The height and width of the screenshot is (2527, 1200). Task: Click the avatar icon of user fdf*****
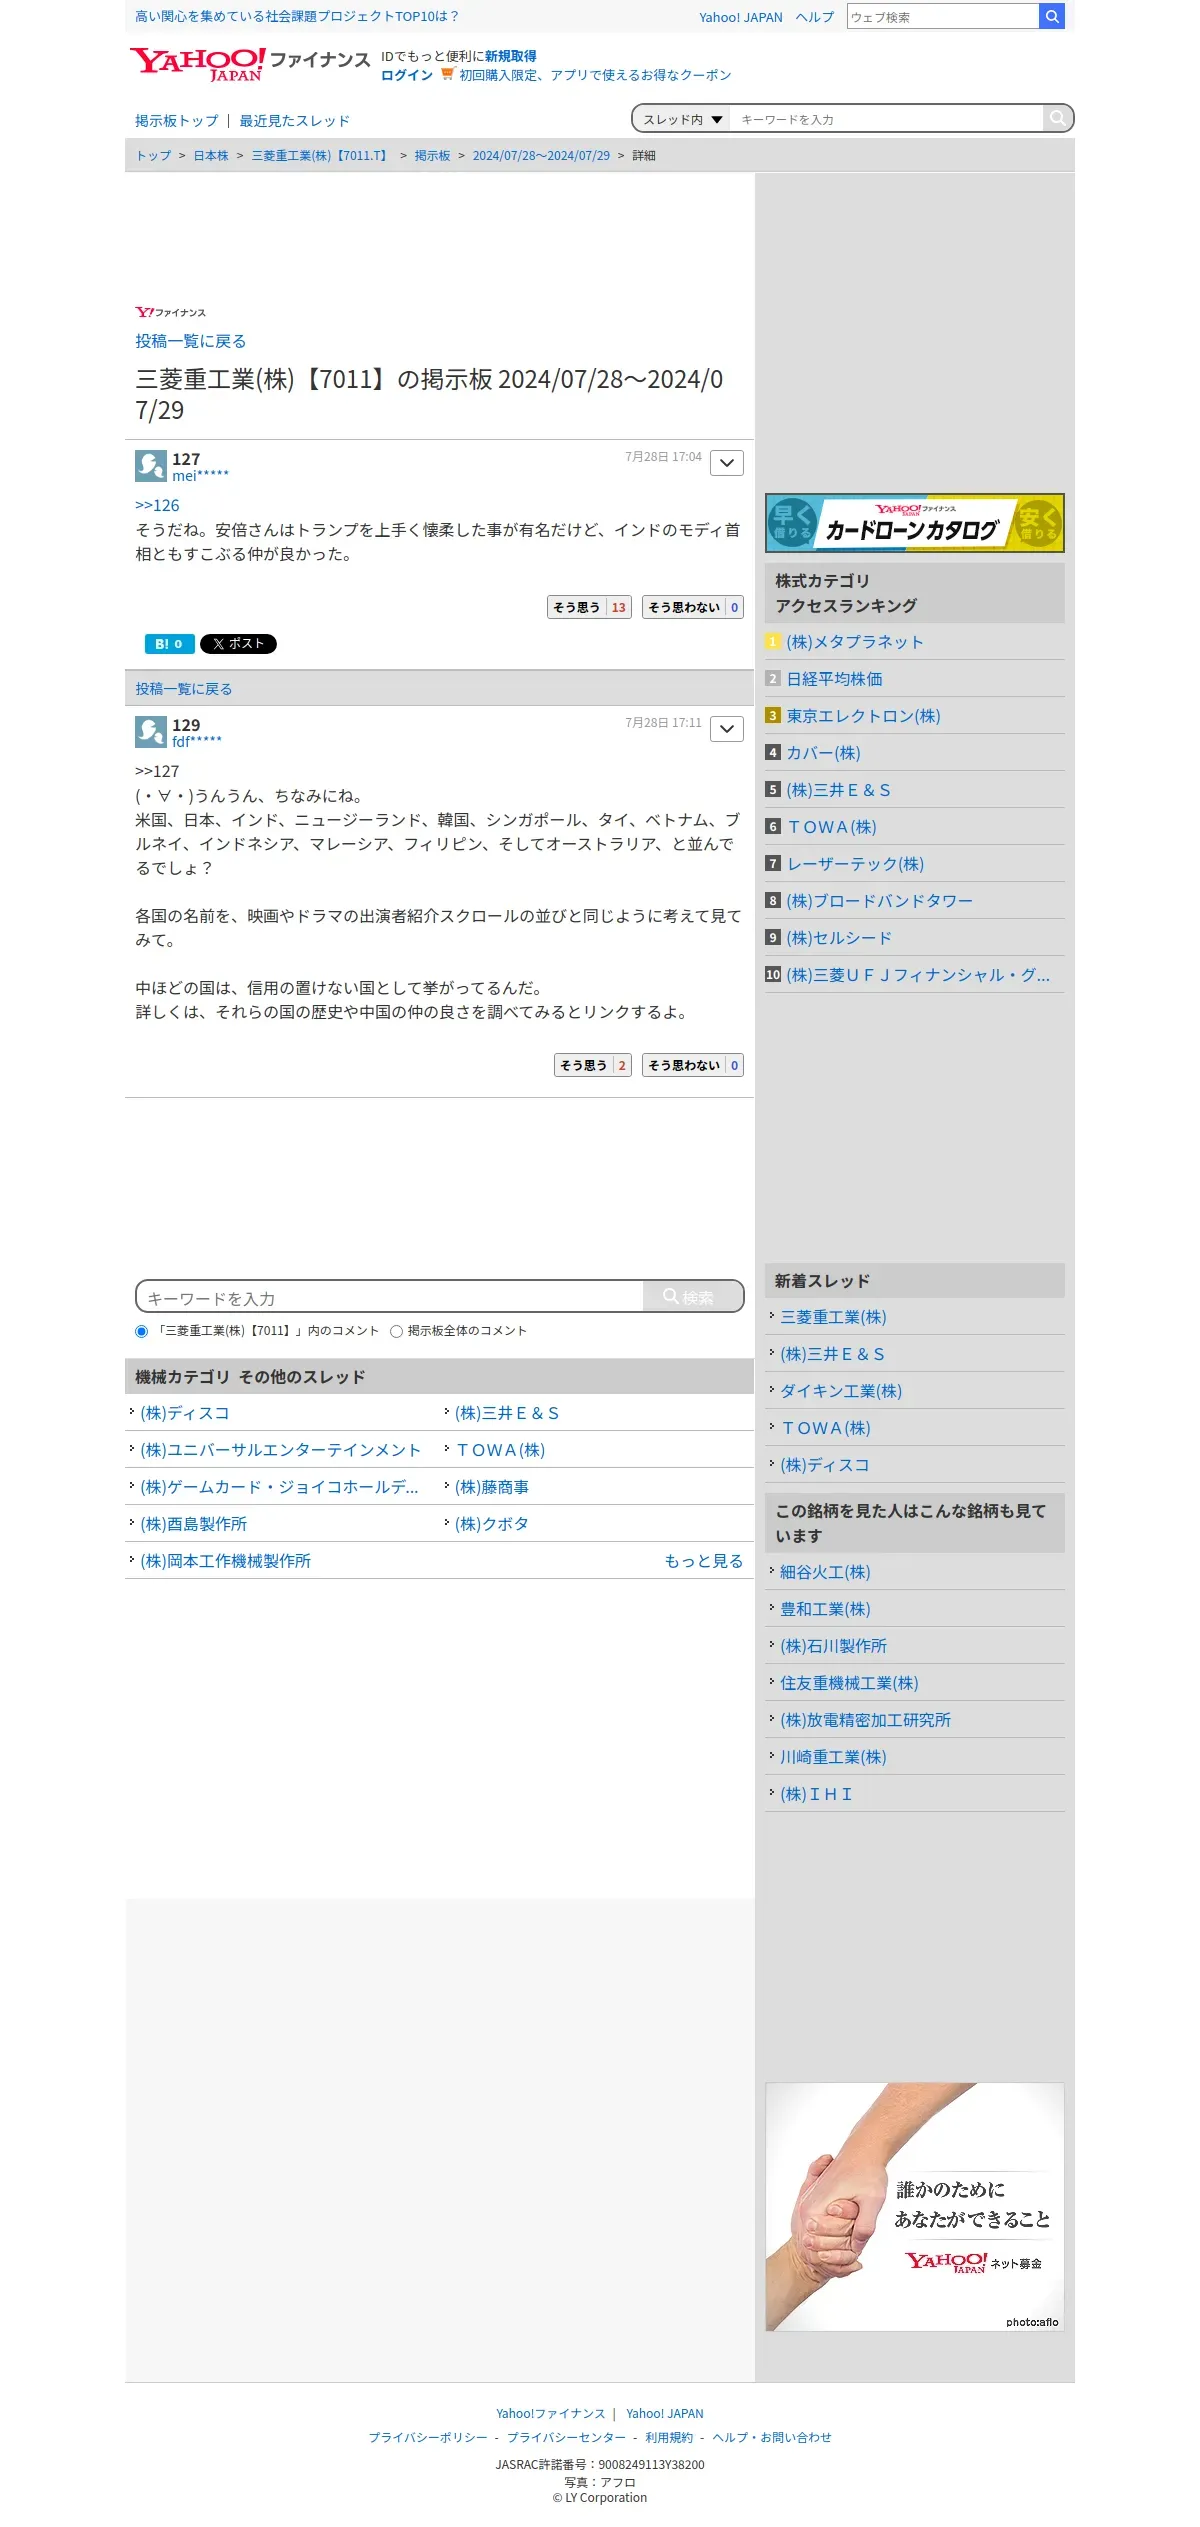[151, 732]
